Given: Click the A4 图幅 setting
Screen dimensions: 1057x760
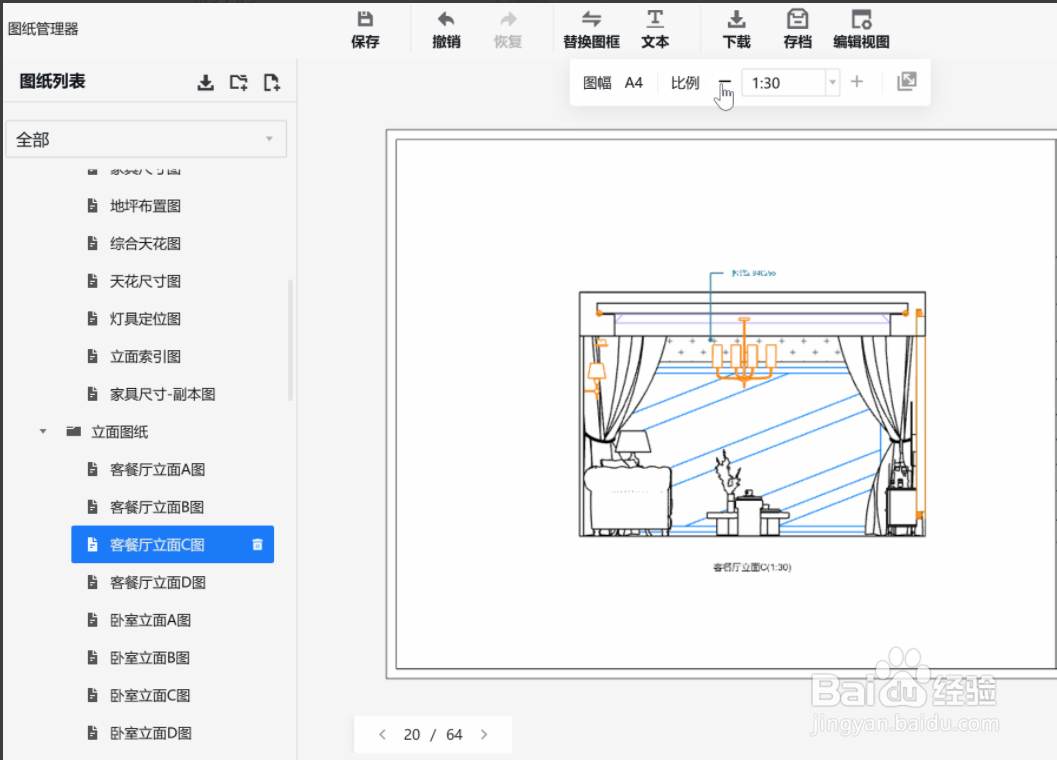Looking at the screenshot, I should [x=633, y=82].
